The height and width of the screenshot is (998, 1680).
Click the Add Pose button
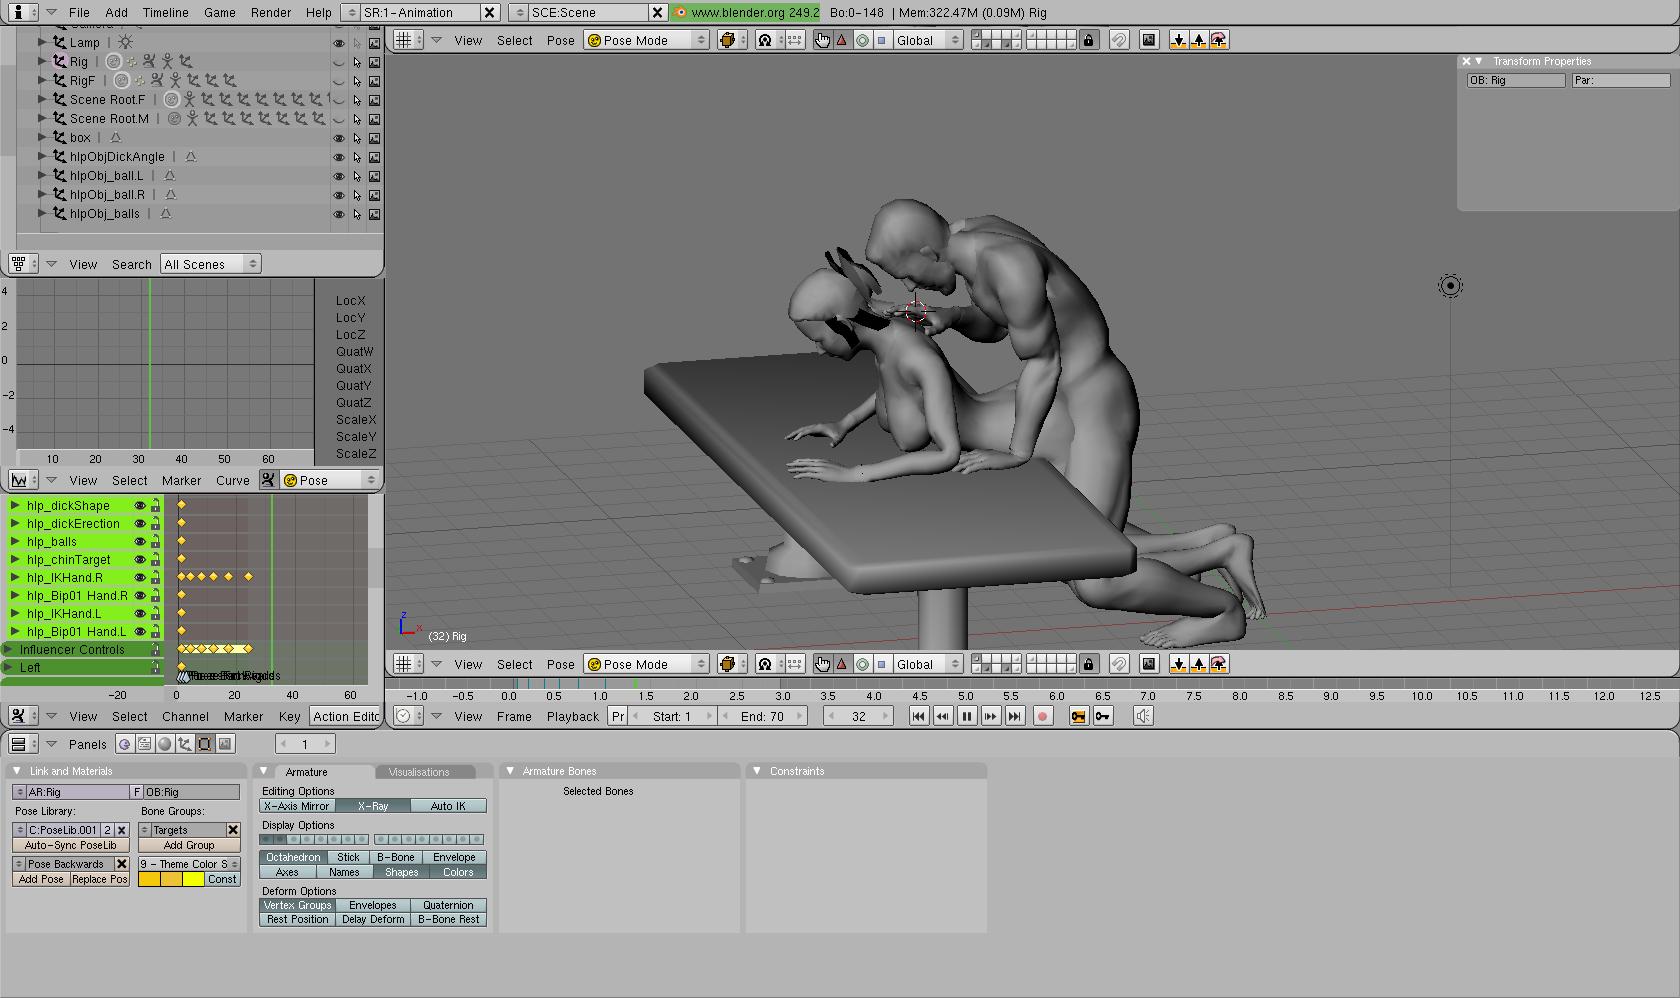coord(41,880)
